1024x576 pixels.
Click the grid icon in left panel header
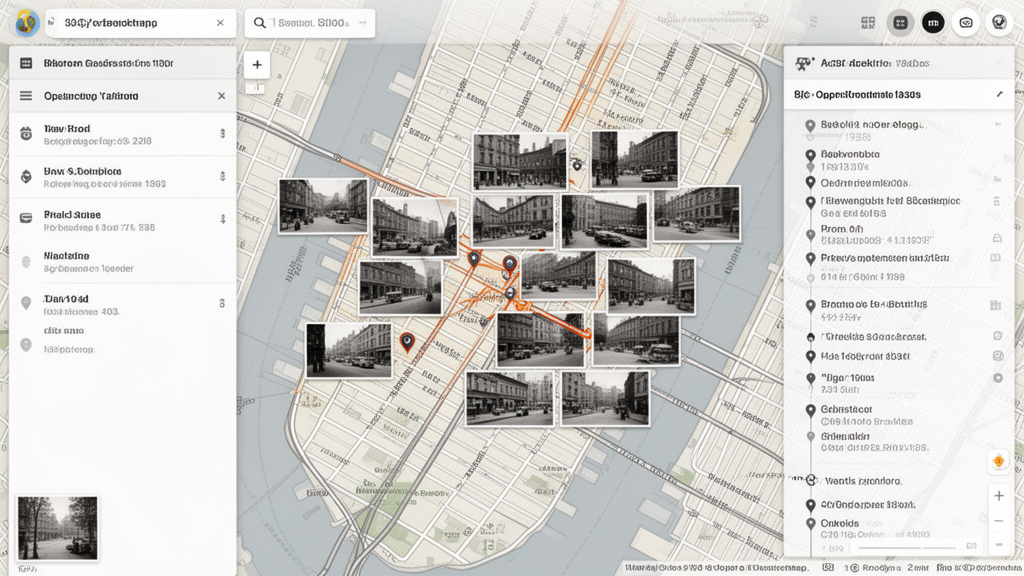click(x=26, y=63)
